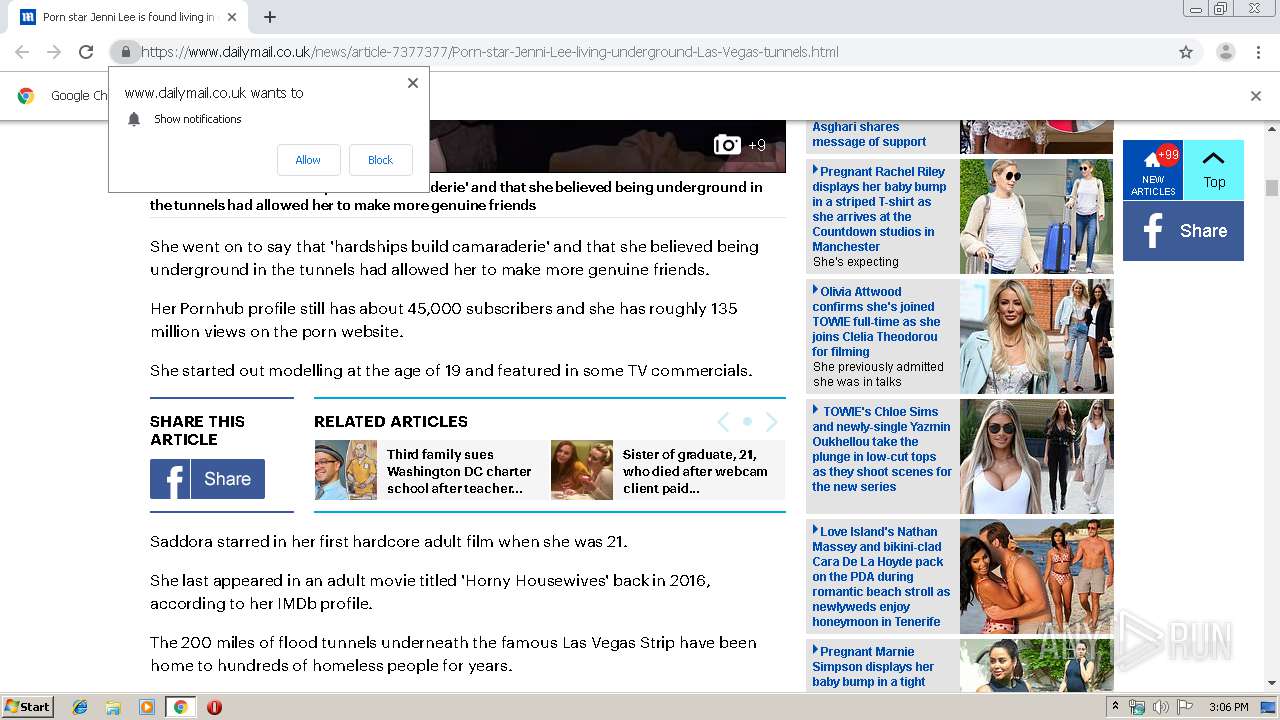This screenshot has height=720, width=1280.
Task: Open Love Island's Nathan Massey story
Action: [881, 576]
